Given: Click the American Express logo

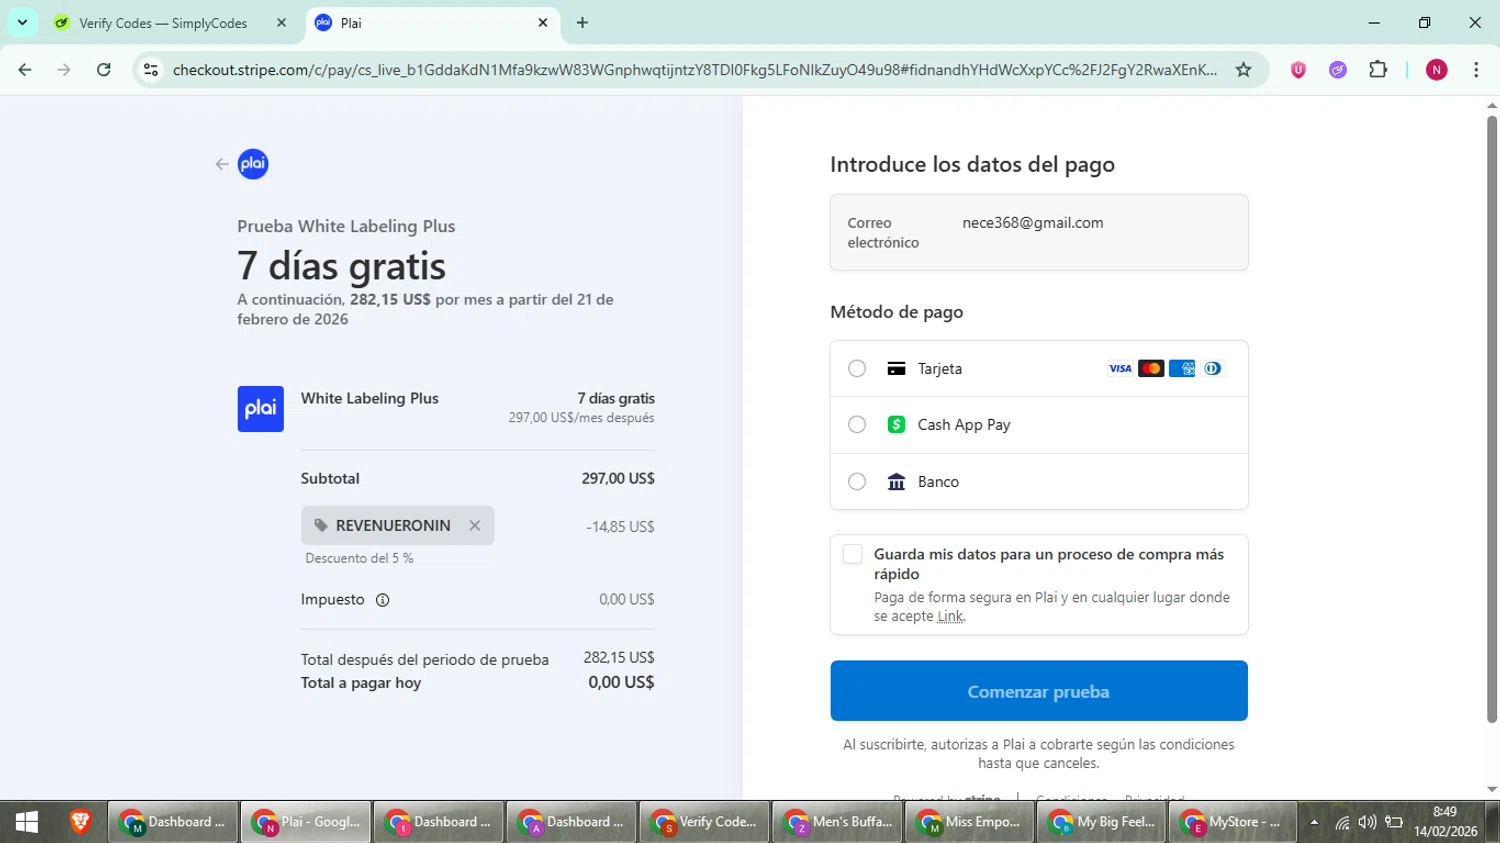Looking at the screenshot, I should tap(1182, 369).
